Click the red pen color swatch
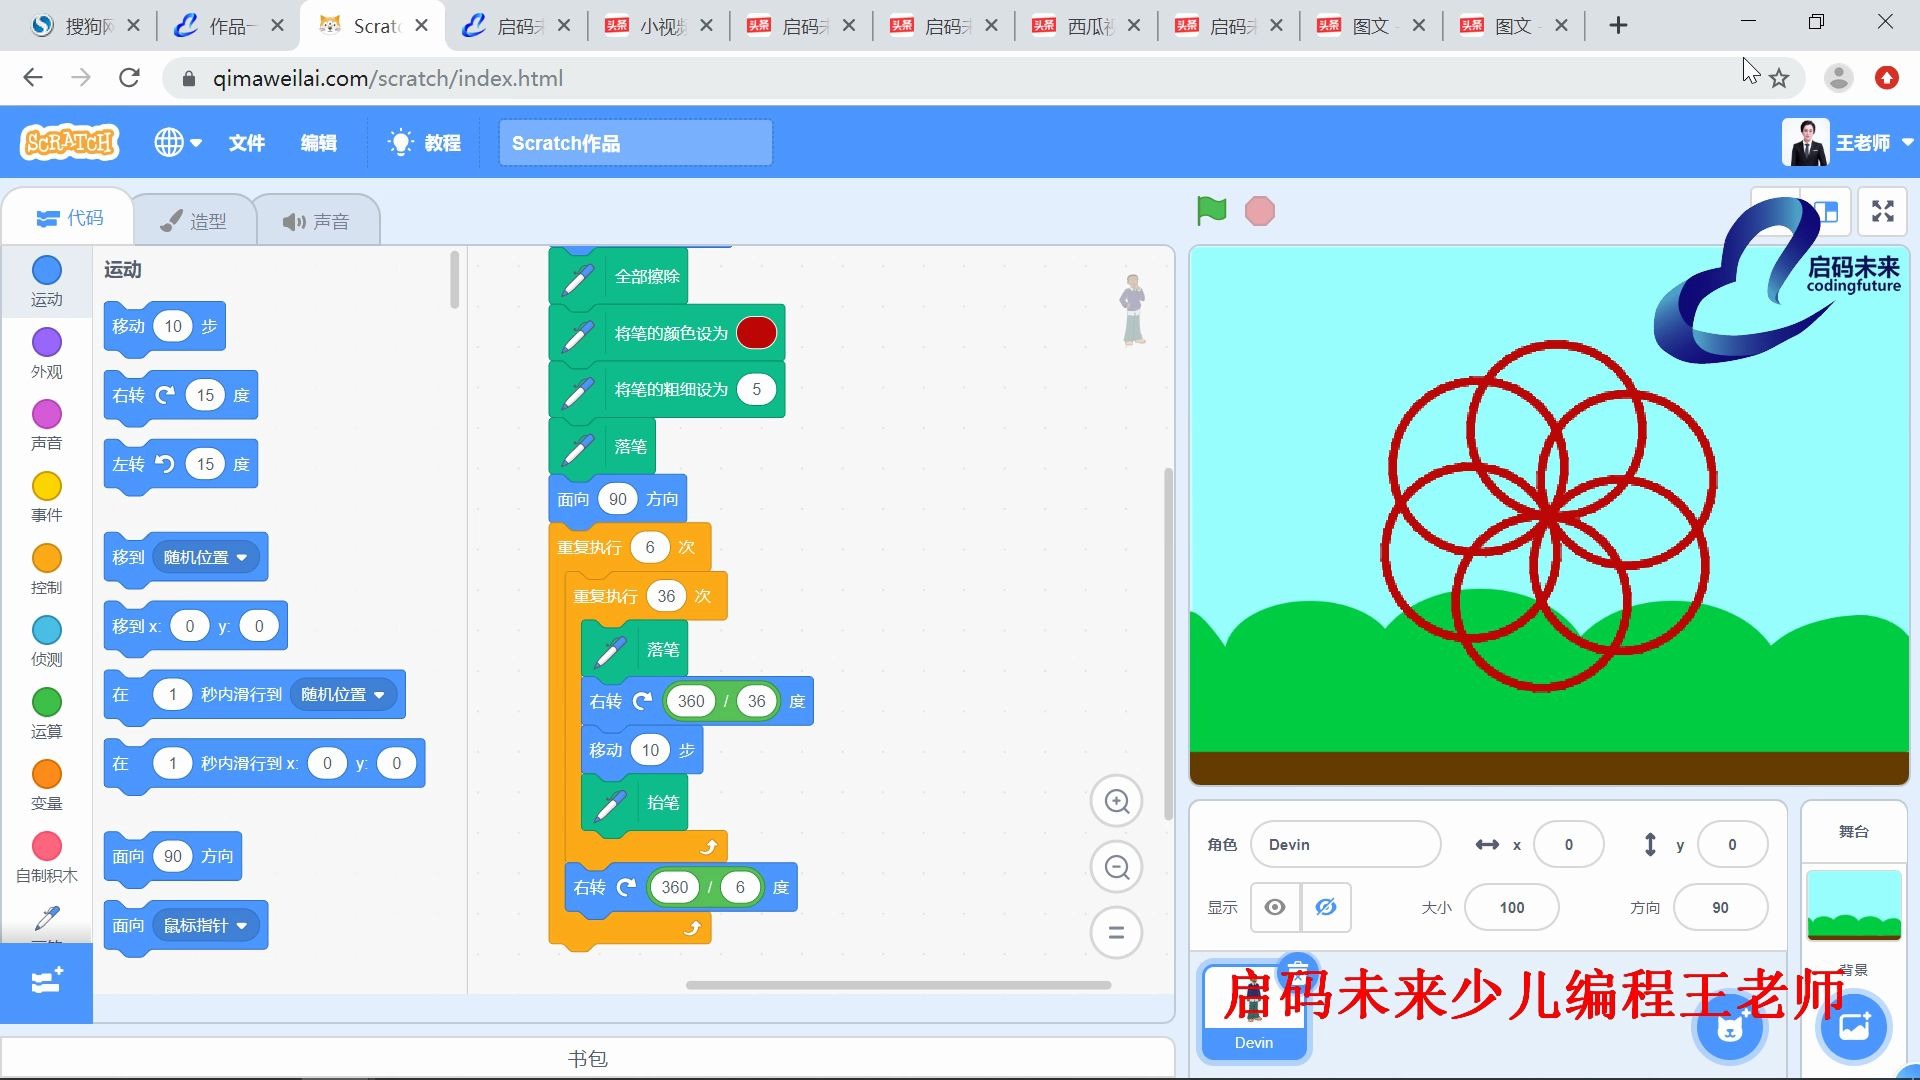Image resolution: width=1920 pixels, height=1080 pixels. [x=756, y=333]
